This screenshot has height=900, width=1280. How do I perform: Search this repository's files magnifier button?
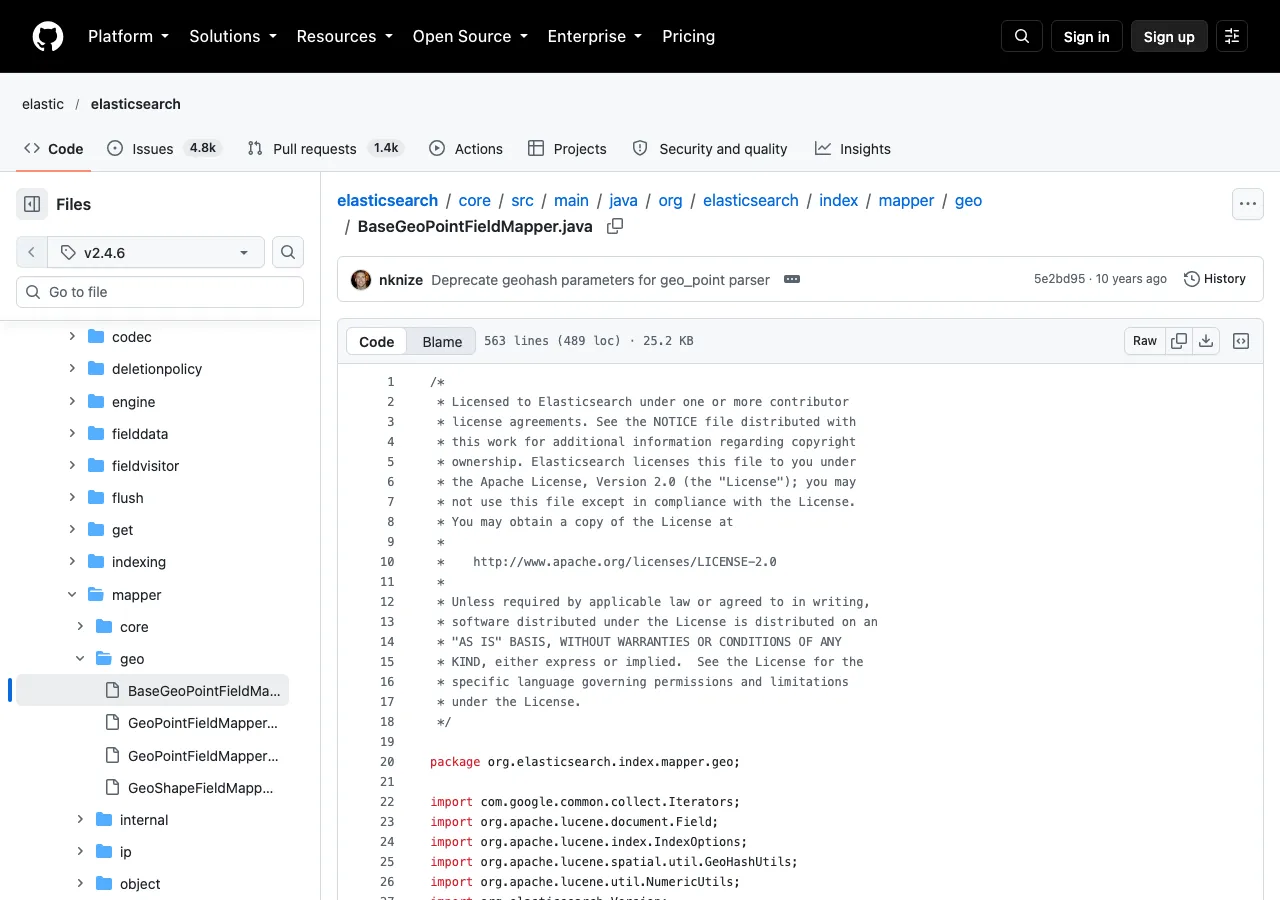(288, 252)
